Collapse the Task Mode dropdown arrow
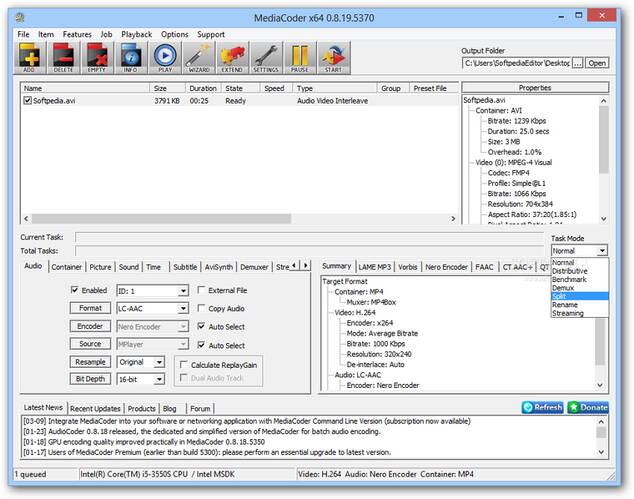 [602, 251]
